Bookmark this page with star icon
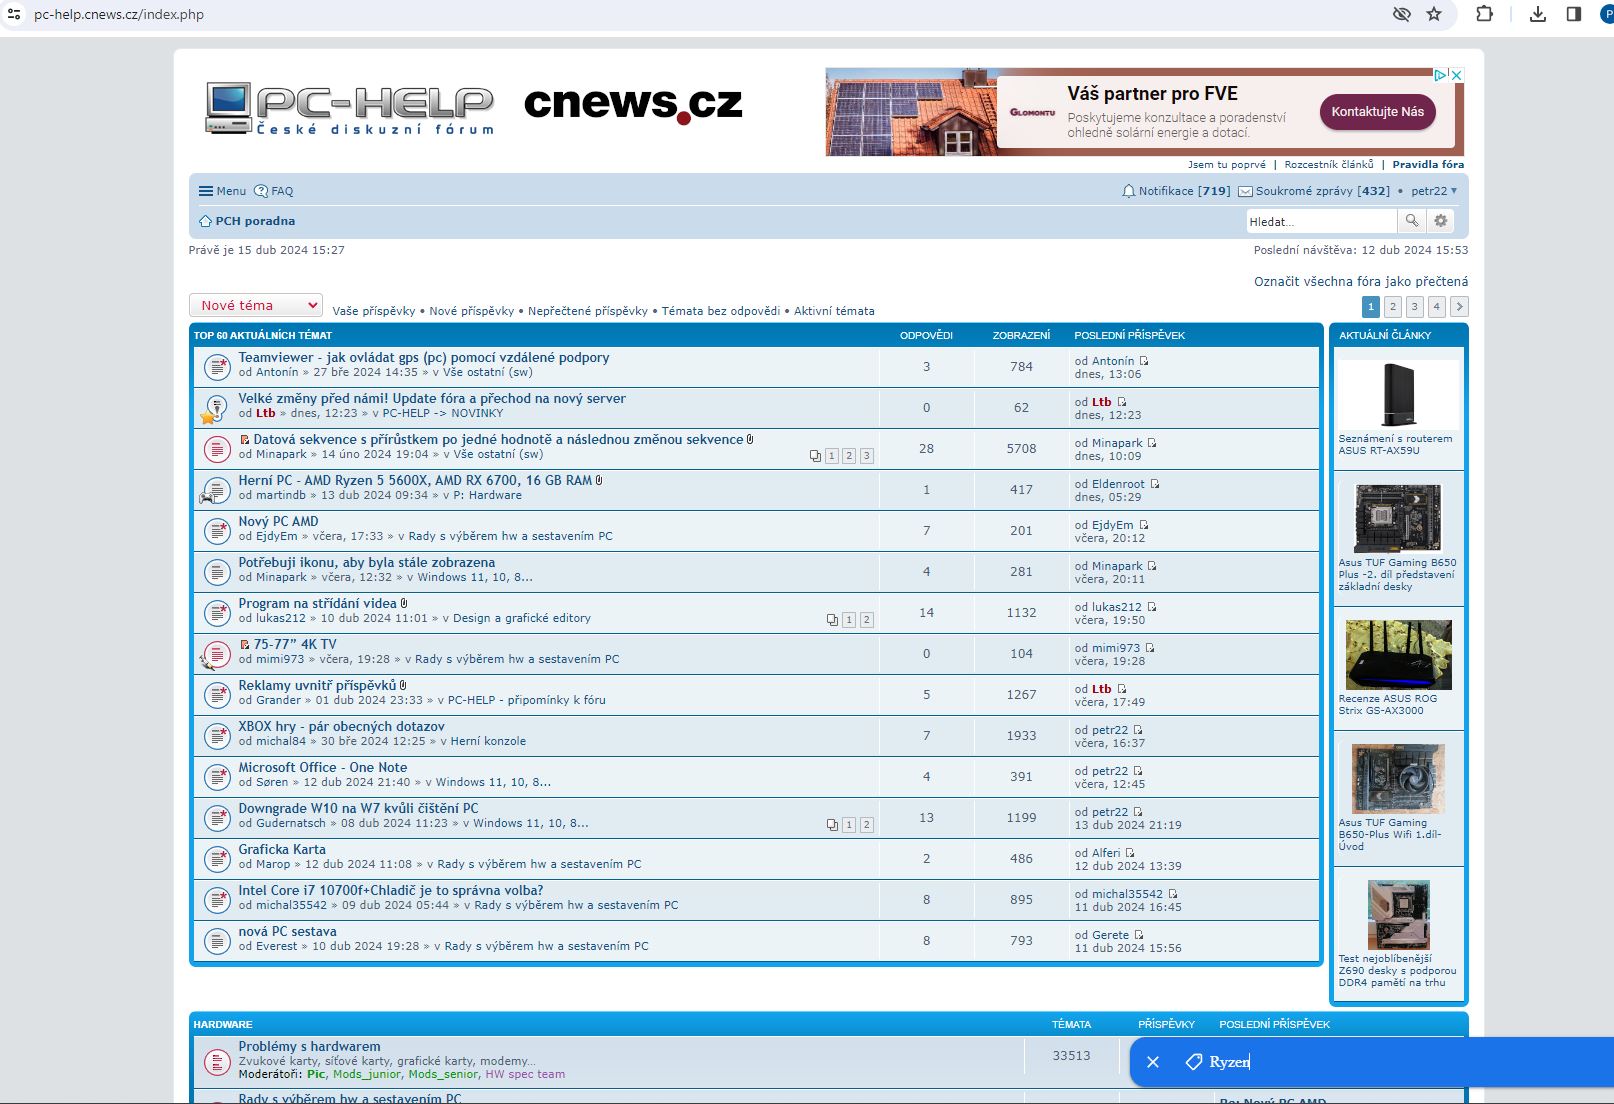This screenshot has height=1104, width=1614. pos(1434,14)
